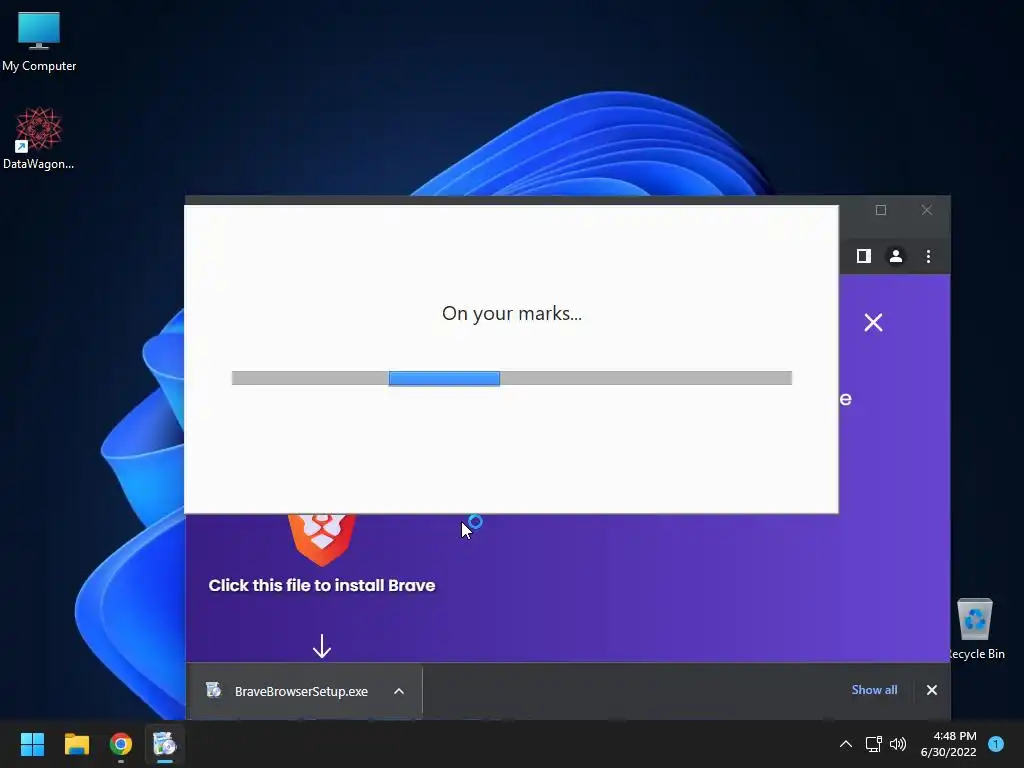The height and width of the screenshot is (768, 1024).
Task: Close the Chrome downloads bar
Action: tap(932, 690)
